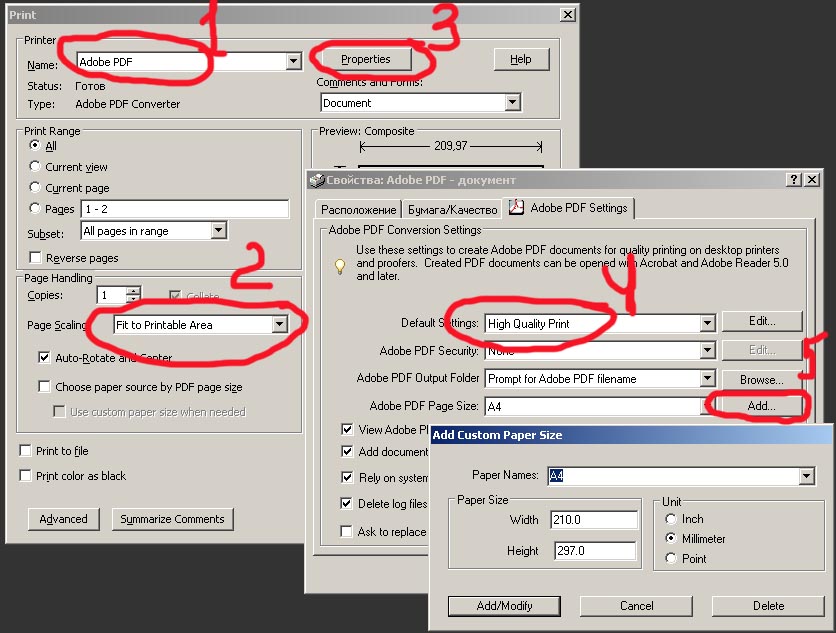Click the Height field showing 297.0

pos(596,550)
